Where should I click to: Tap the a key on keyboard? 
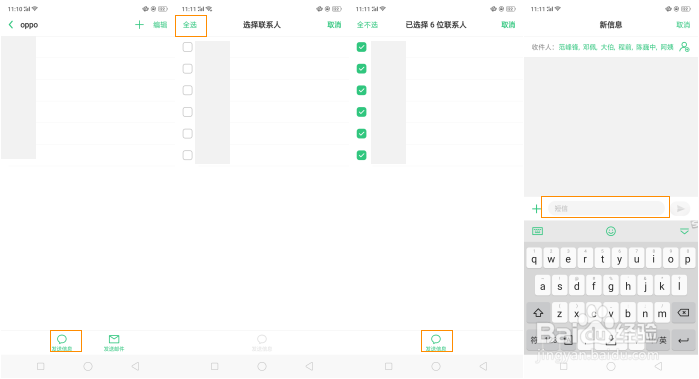pos(543,286)
